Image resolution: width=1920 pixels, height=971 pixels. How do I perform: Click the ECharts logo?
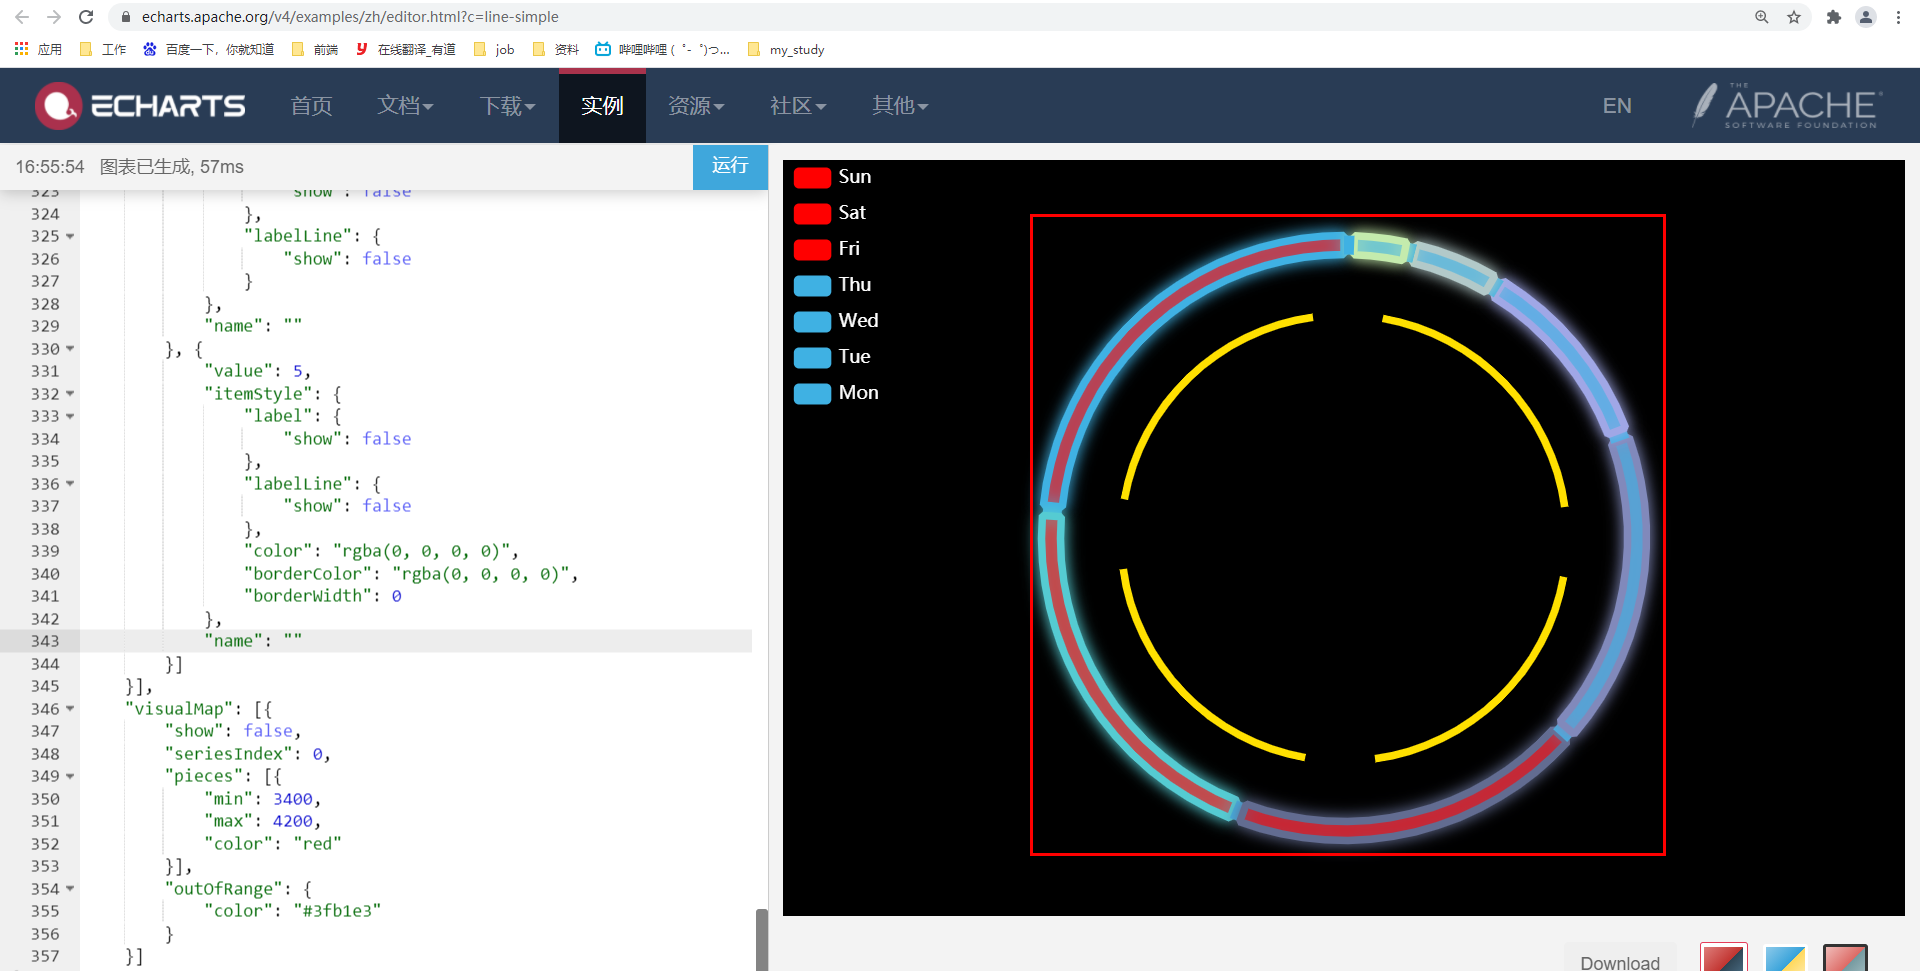pos(140,106)
